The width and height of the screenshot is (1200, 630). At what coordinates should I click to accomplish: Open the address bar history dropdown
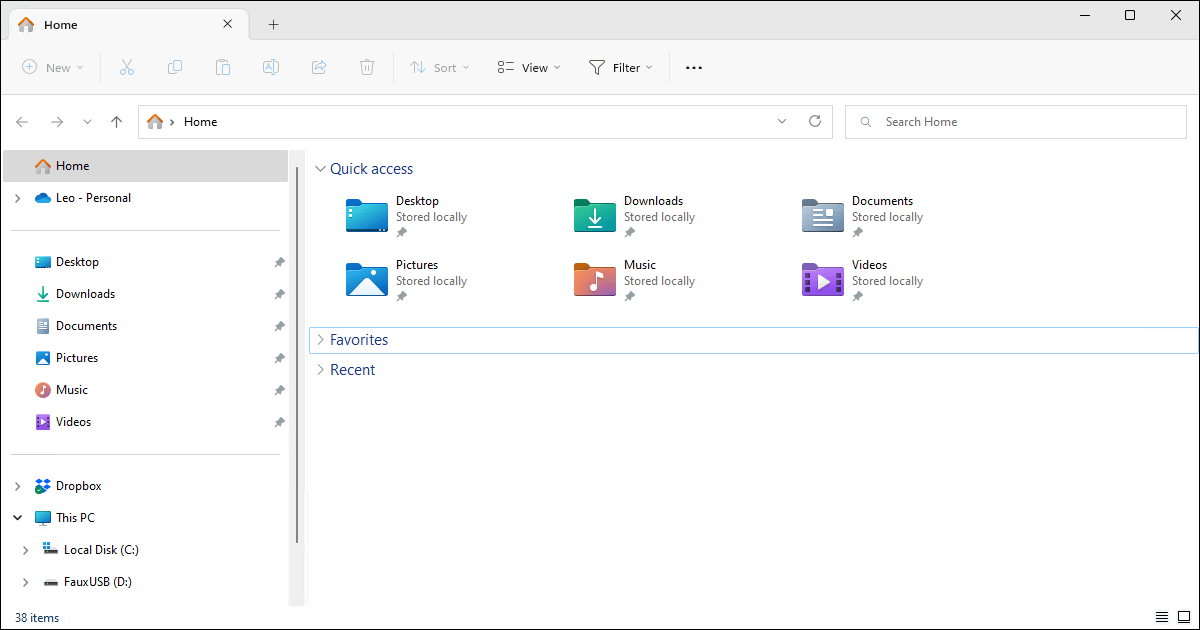pos(782,121)
